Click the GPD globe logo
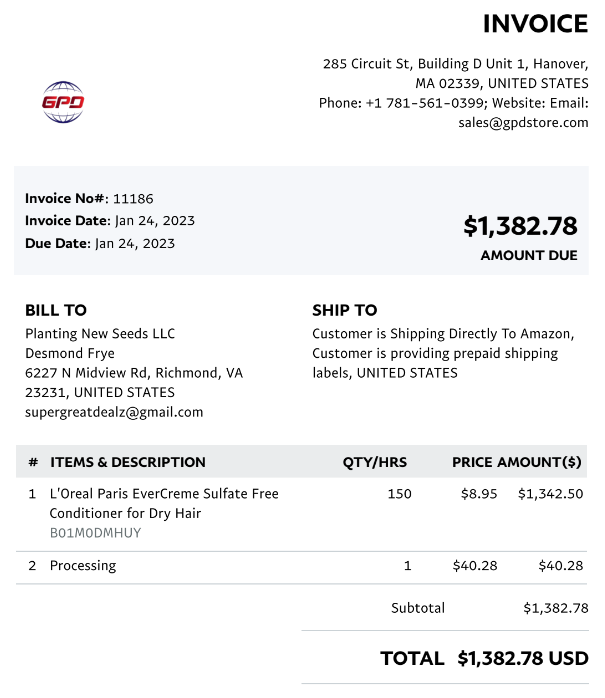The width and height of the screenshot is (605, 698). [x=63, y=102]
